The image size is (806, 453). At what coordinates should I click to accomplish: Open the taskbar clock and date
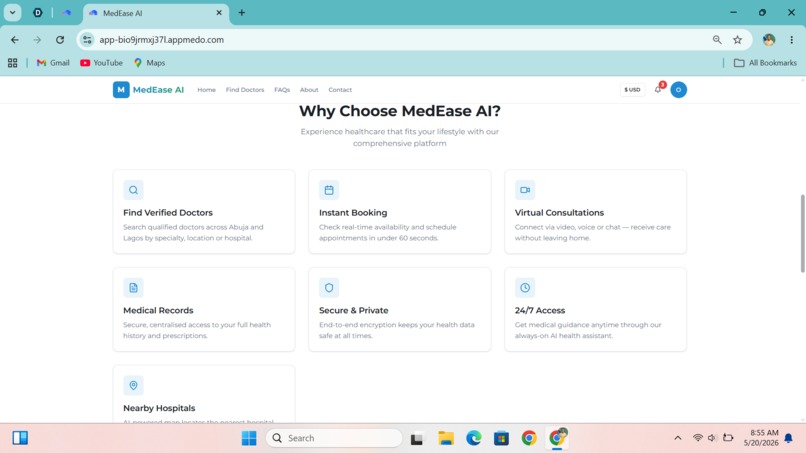tap(761, 438)
